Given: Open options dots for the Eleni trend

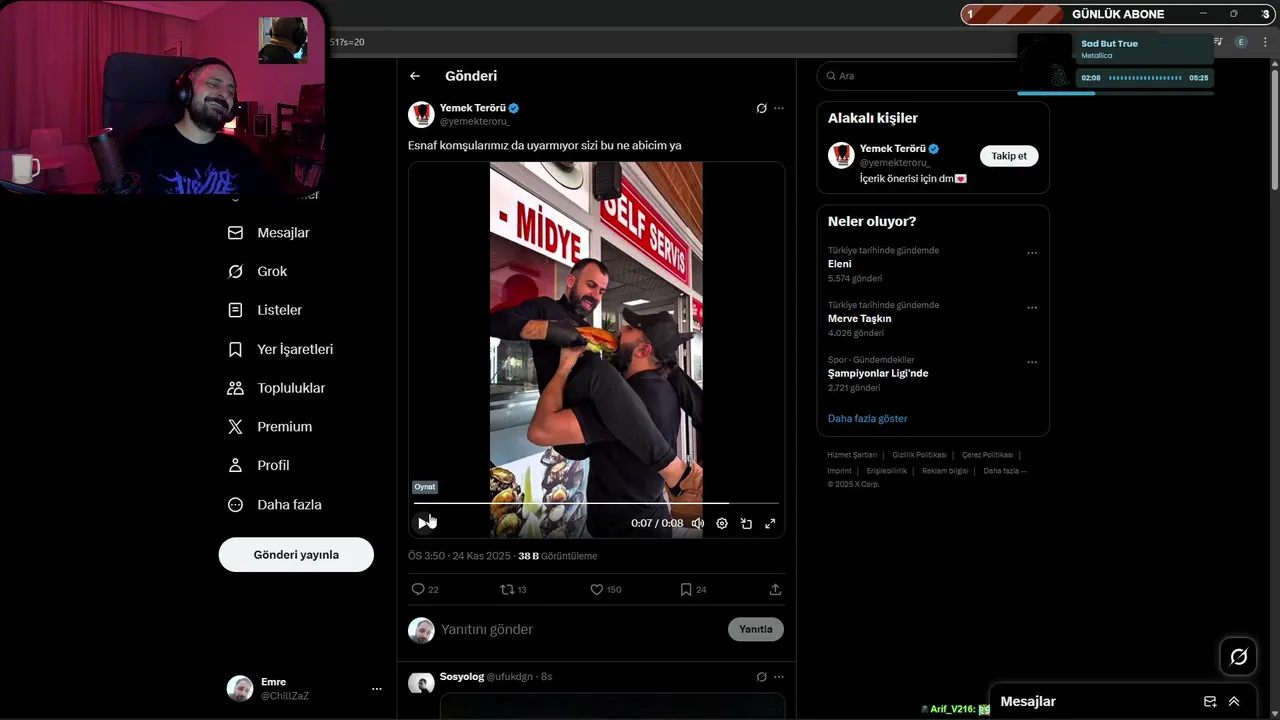Looking at the screenshot, I should point(1032,253).
